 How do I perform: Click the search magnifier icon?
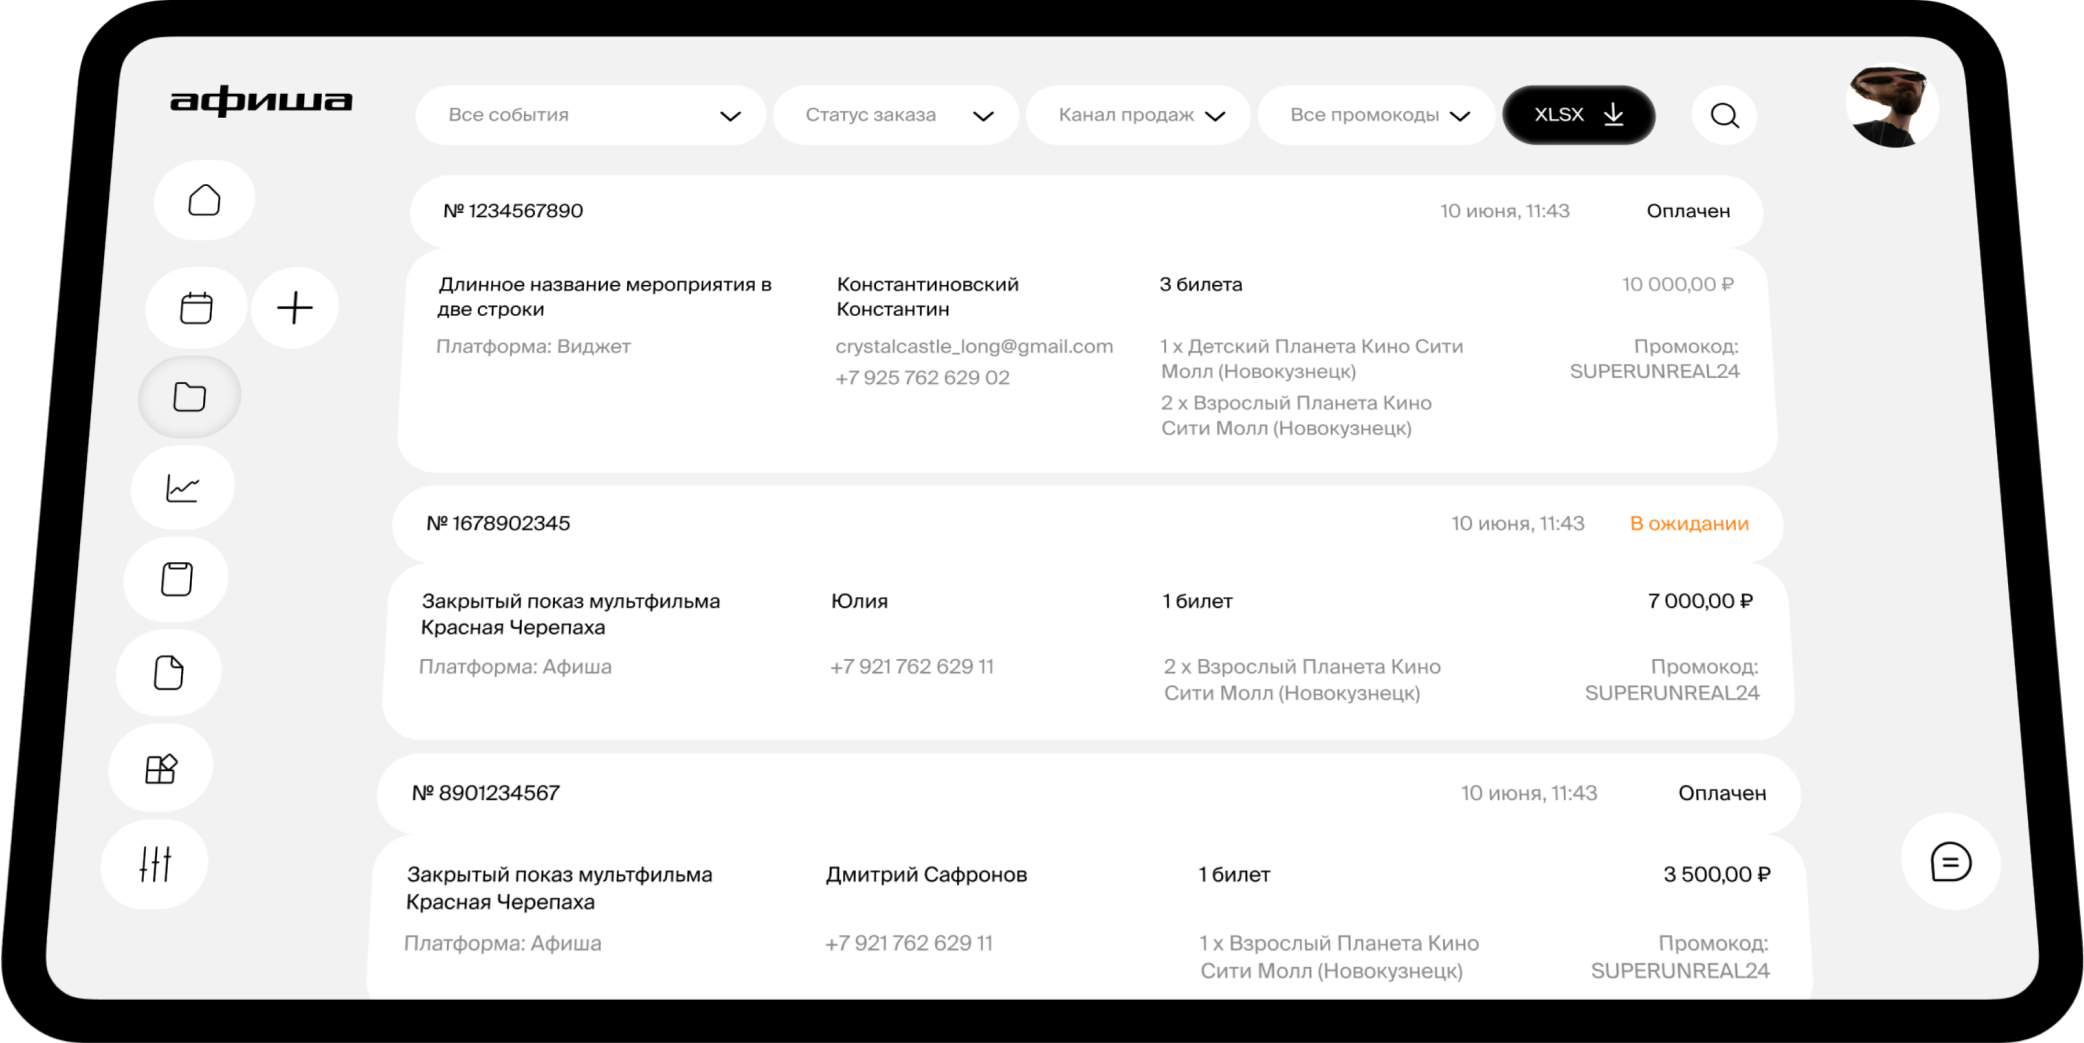pyautogui.click(x=1724, y=116)
